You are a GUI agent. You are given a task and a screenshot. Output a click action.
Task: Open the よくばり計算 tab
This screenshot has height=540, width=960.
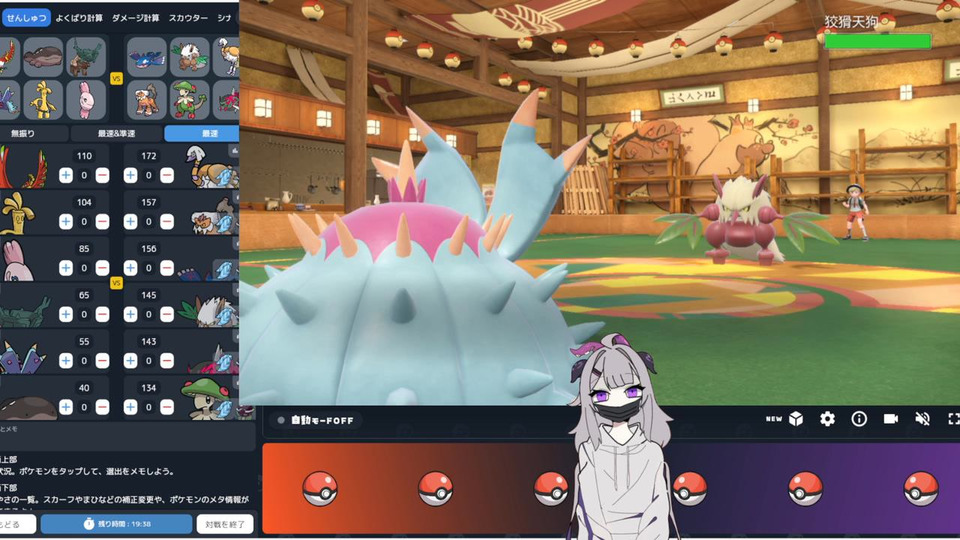(x=79, y=18)
